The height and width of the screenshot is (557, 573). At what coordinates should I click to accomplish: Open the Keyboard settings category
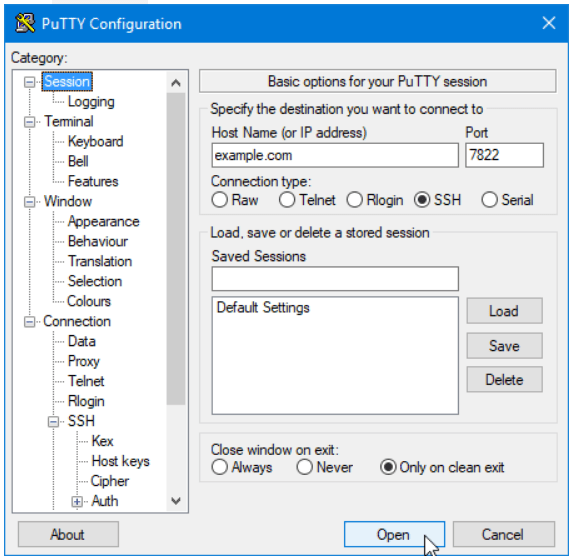[95, 141]
